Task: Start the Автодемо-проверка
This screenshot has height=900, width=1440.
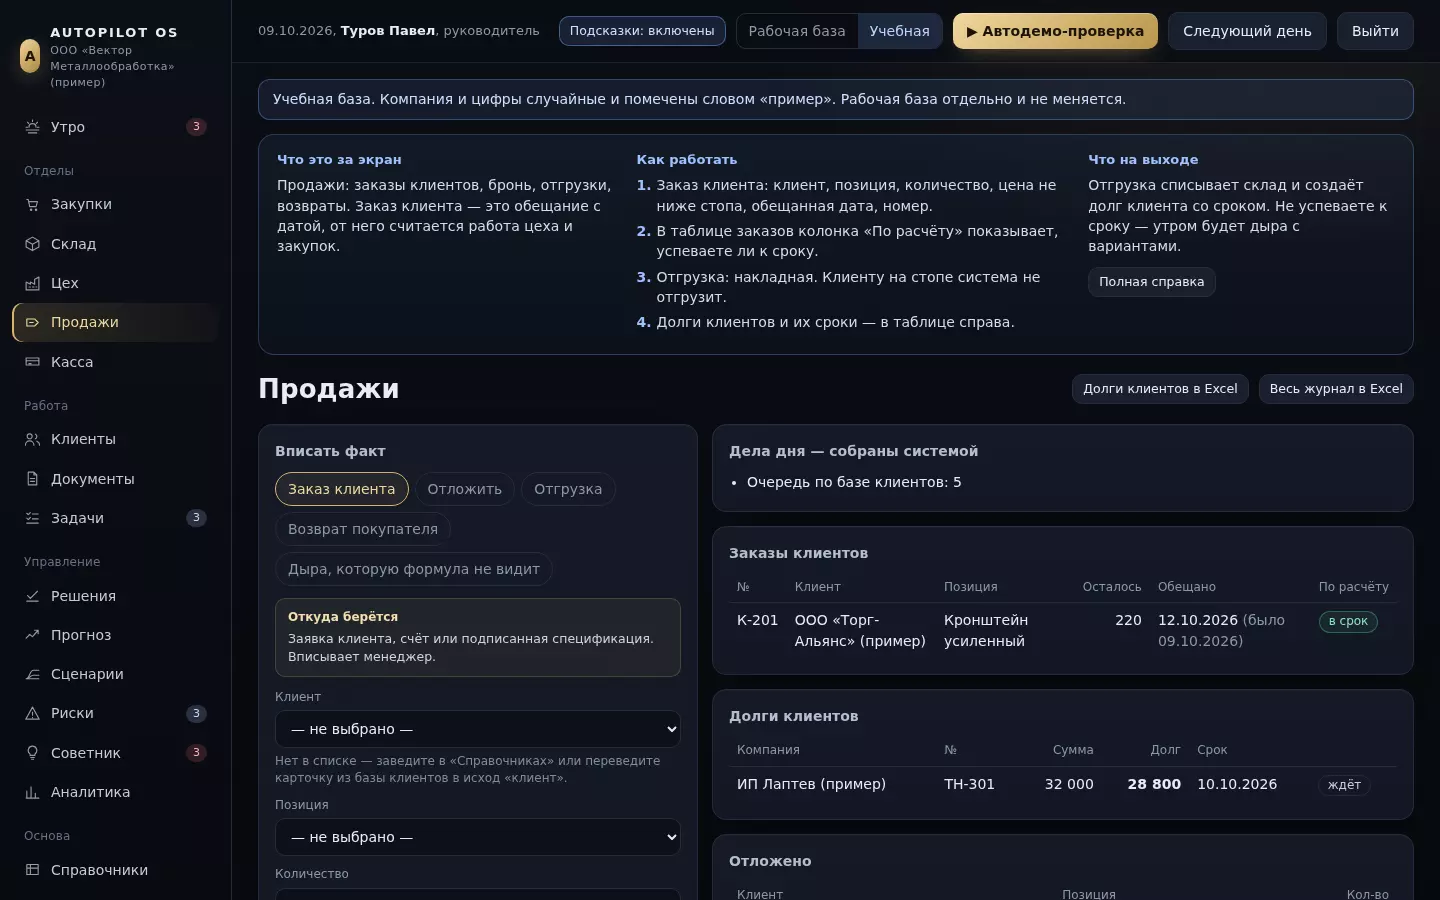Action: (x=1055, y=31)
